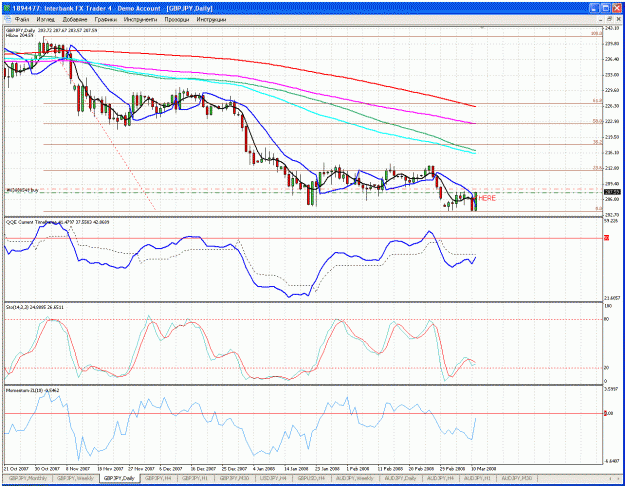Close the inner GBPJPY chart window
The width and height of the screenshot is (625, 486).
coord(618,19)
